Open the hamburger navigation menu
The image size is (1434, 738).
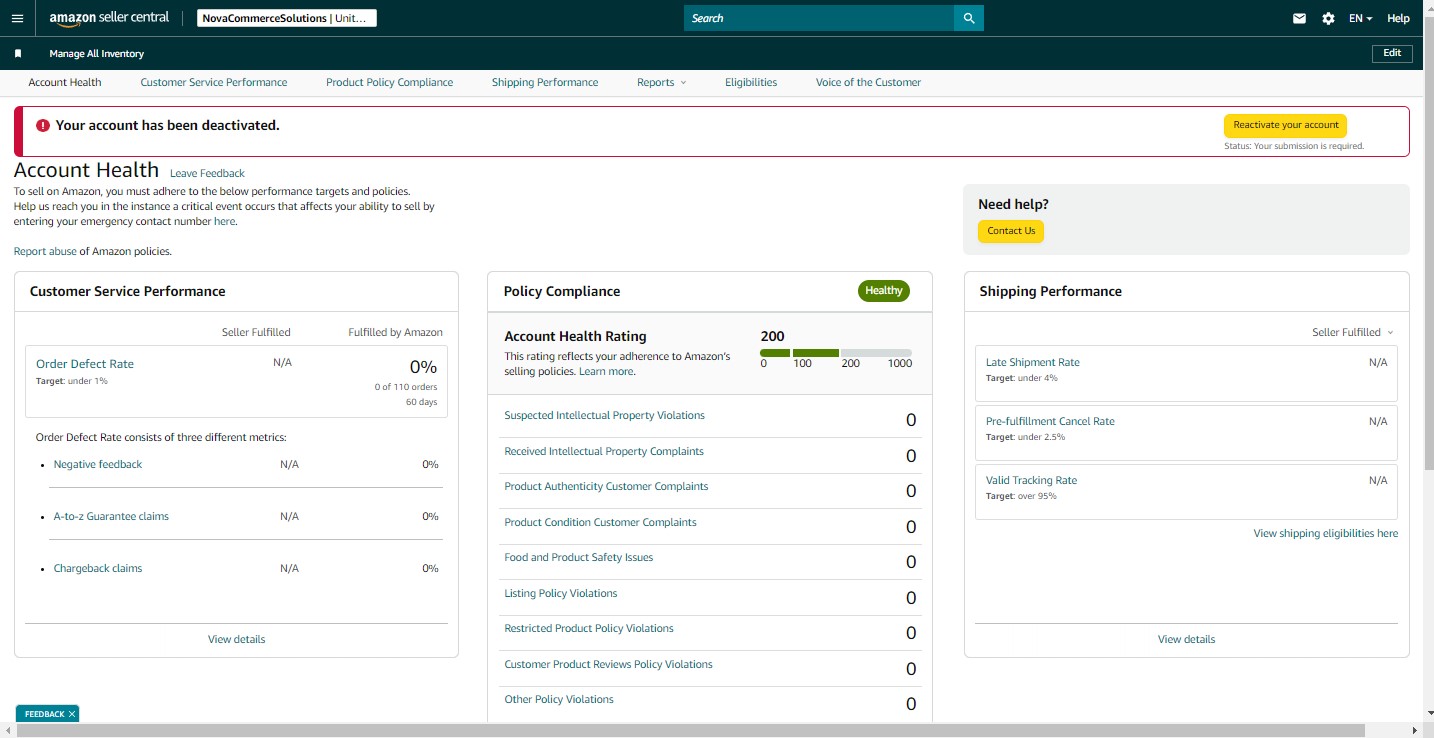[17, 18]
